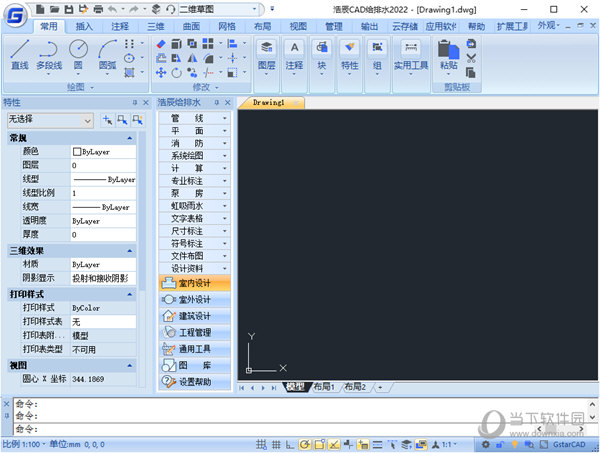
Task: Open the 比例 1:100 scale dropdown
Action: coord(24,444)
